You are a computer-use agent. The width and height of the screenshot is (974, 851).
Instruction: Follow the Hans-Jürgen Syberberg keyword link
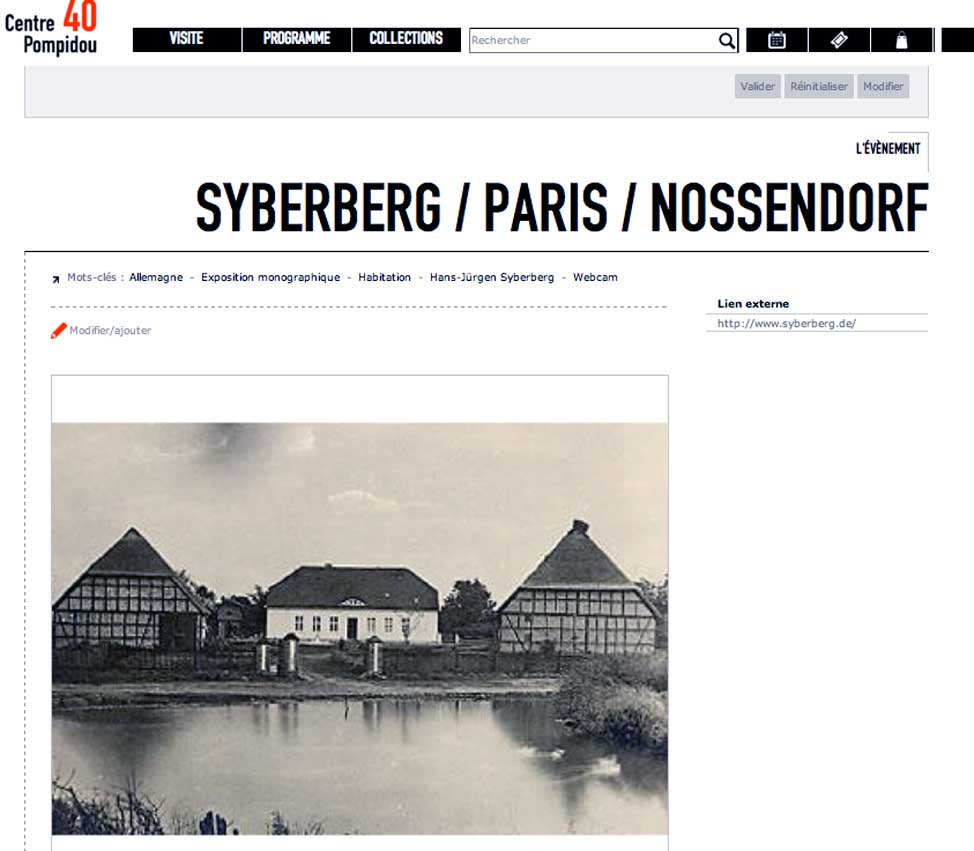(491, 277)
